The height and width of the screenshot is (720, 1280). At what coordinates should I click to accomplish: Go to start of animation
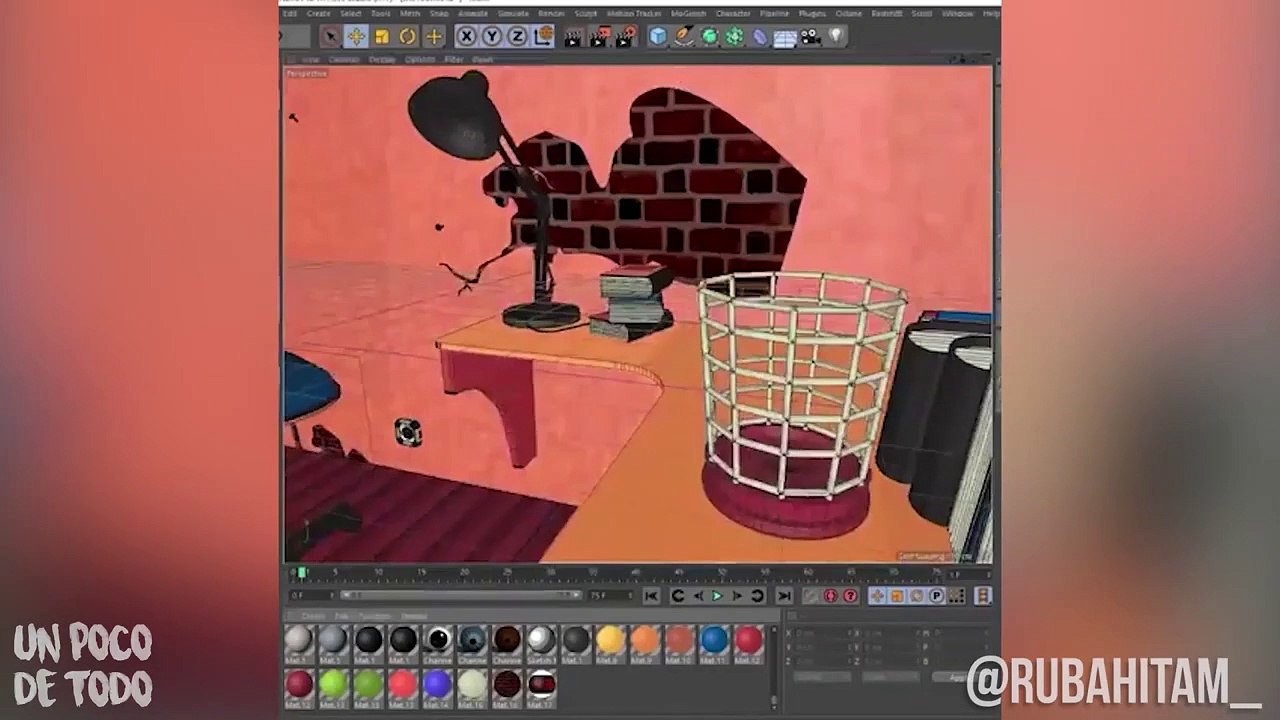pos(651,596)
